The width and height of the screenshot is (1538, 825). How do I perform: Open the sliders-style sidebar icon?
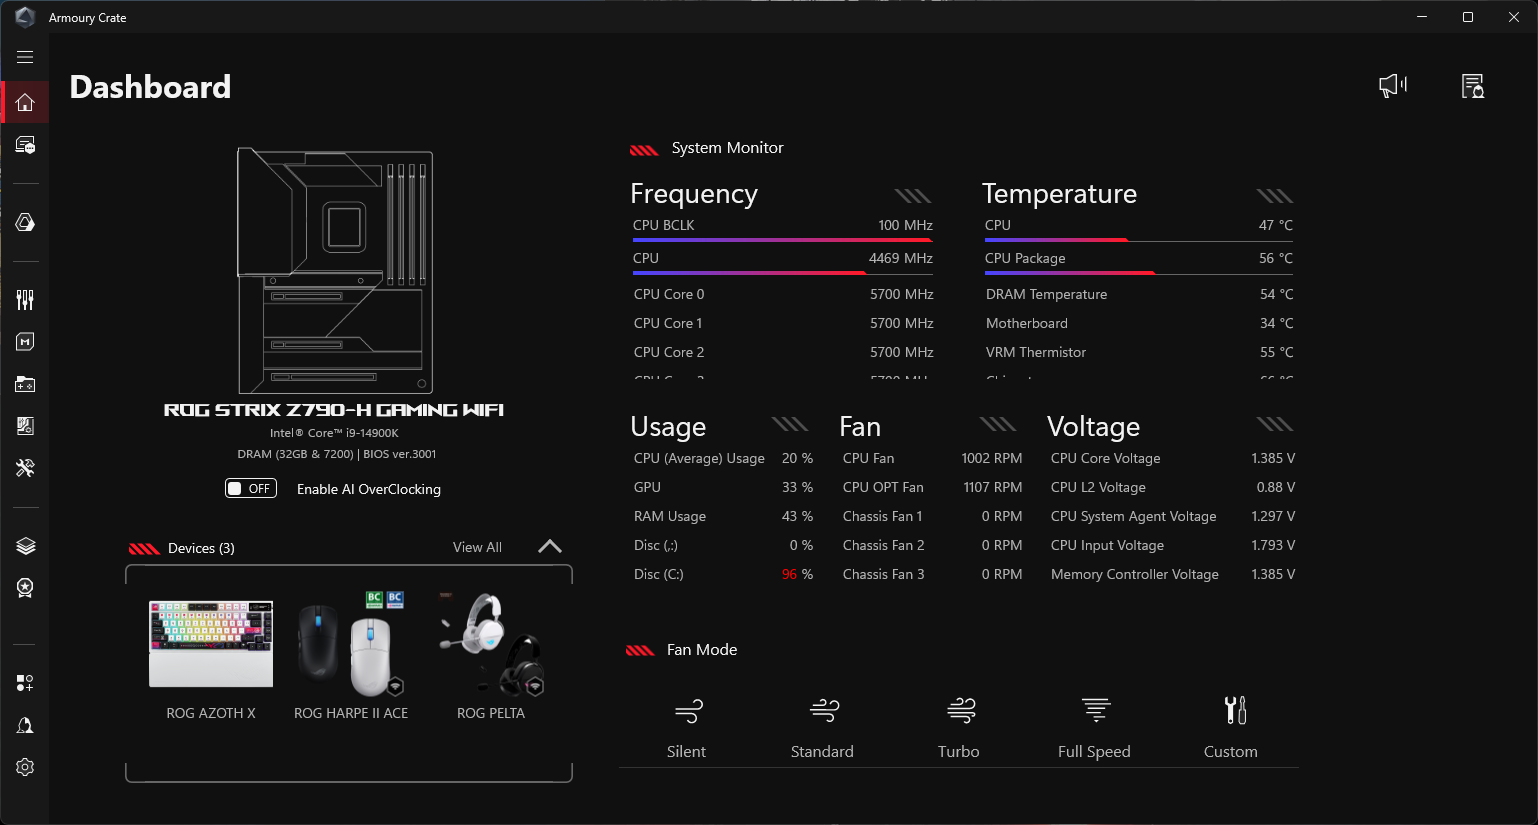(x=25, y=299)
